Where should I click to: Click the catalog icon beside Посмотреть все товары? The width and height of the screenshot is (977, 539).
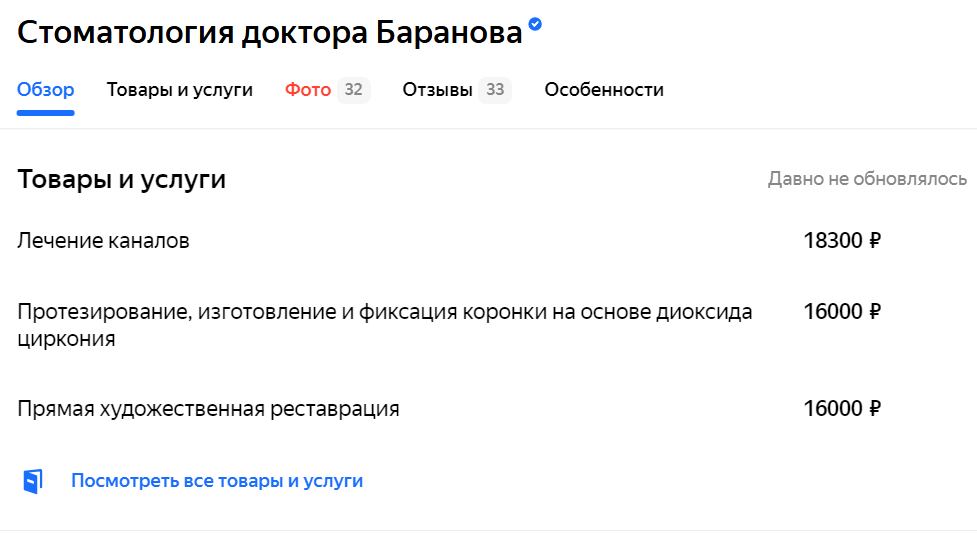(33, 481)
